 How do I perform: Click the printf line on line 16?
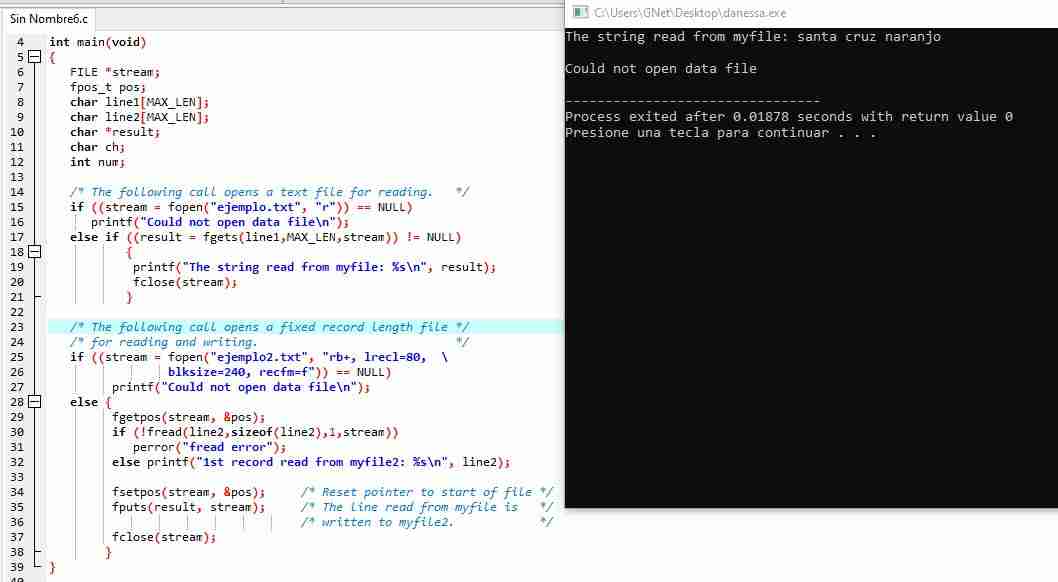click(x=220, y=222)
